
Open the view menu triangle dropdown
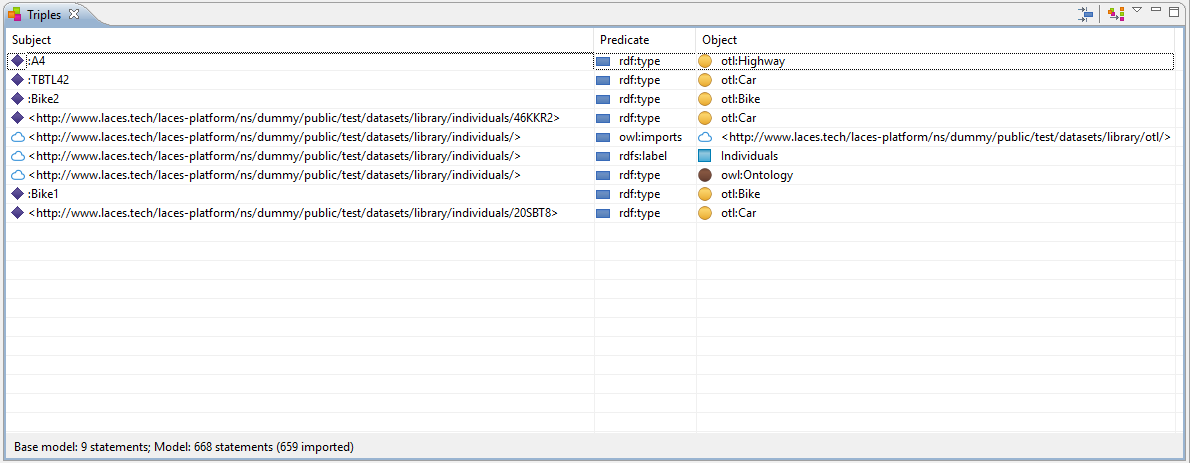pos(1137,10)
